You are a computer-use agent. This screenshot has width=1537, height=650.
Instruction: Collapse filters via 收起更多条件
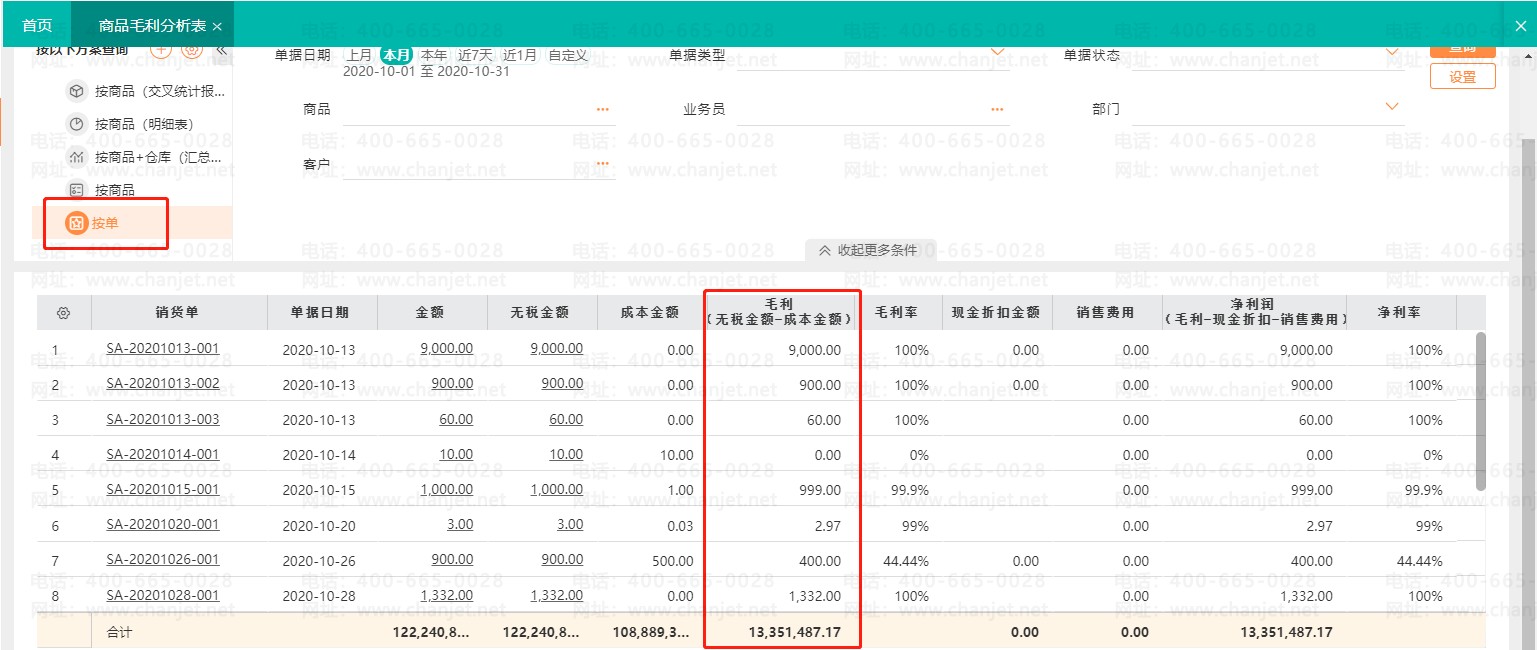pos(869,250)
